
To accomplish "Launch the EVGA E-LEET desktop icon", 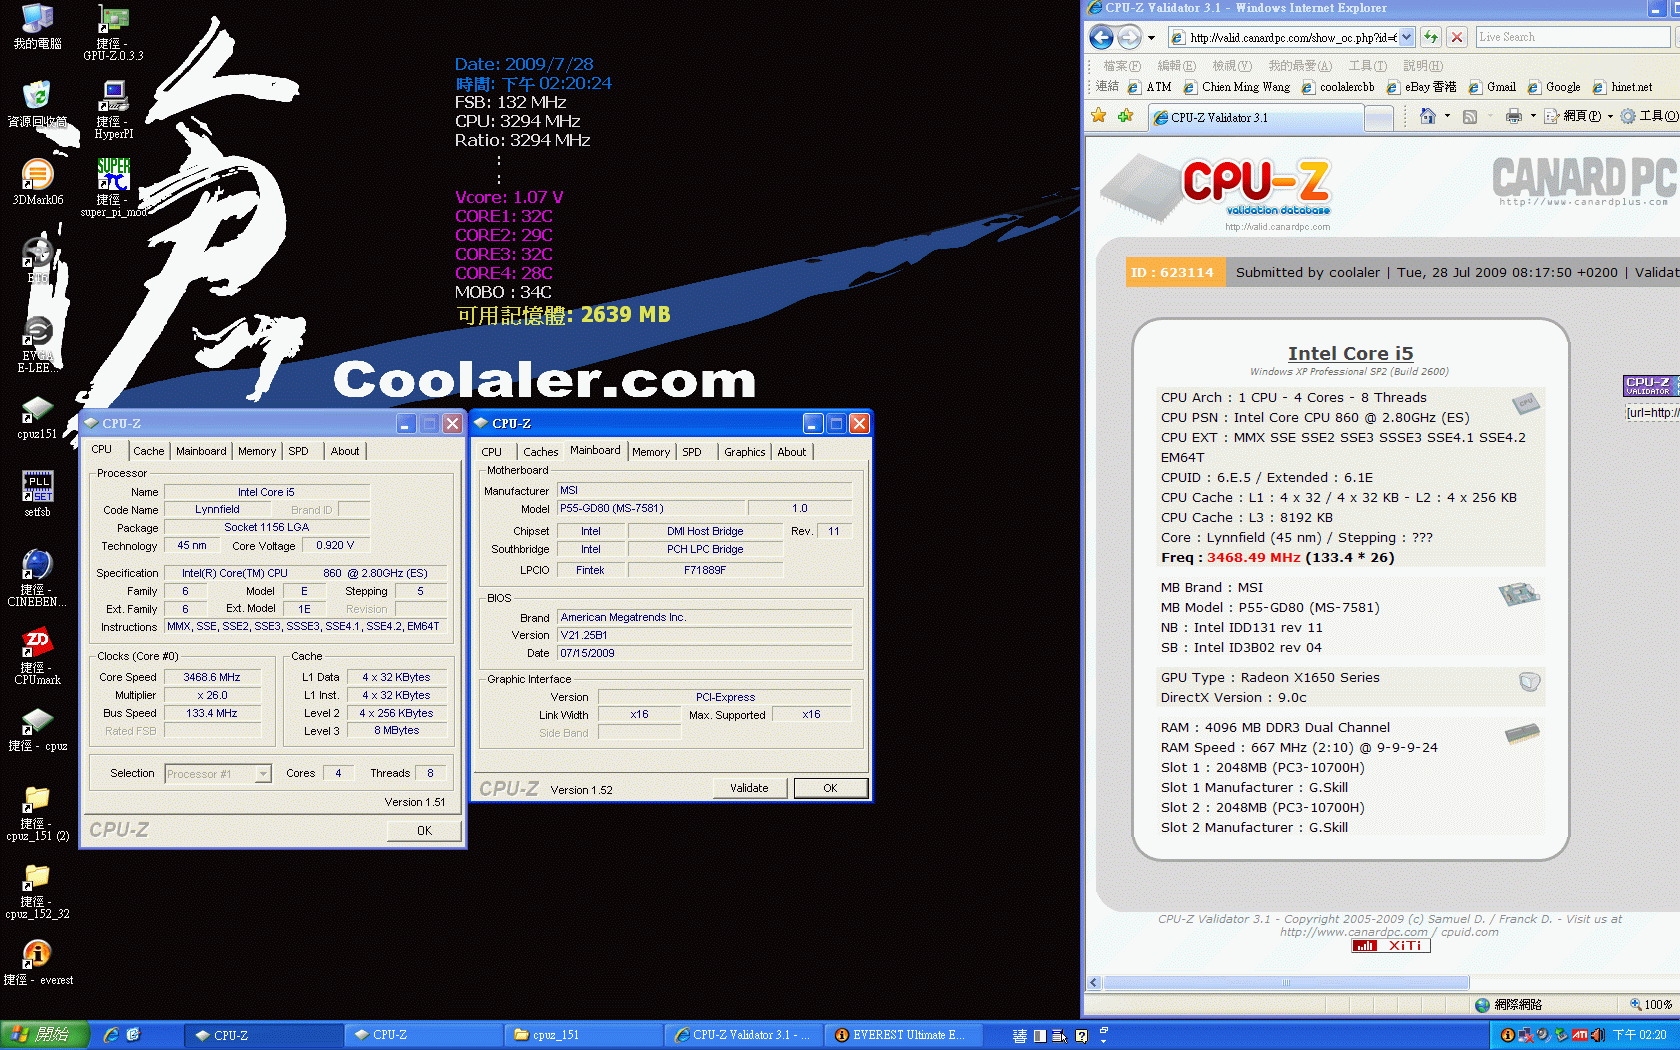I will (x=37, y=344).
